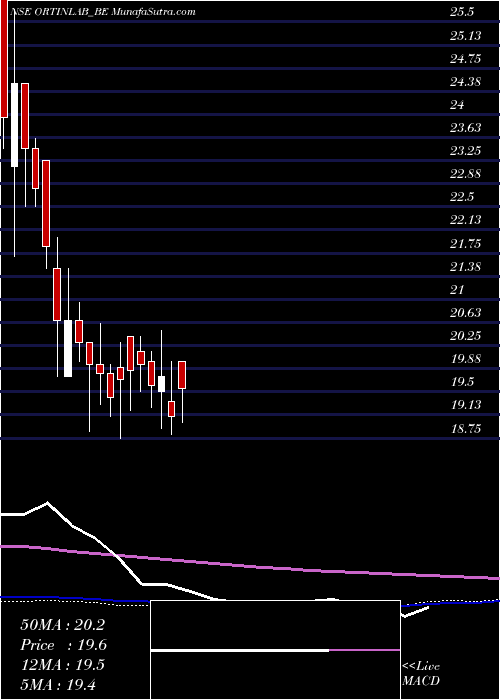Click the last red candlestick on the right
The width and height of the screenshot is (500, 700).
click(182, 375)
